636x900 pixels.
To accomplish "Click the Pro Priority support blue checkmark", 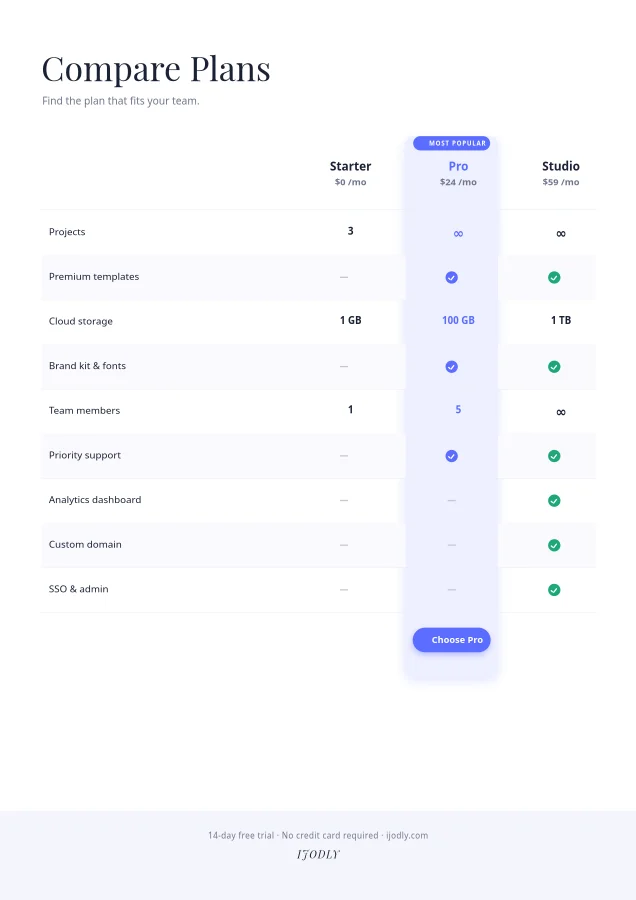I will pyautogui.click(x=452, y=456).
